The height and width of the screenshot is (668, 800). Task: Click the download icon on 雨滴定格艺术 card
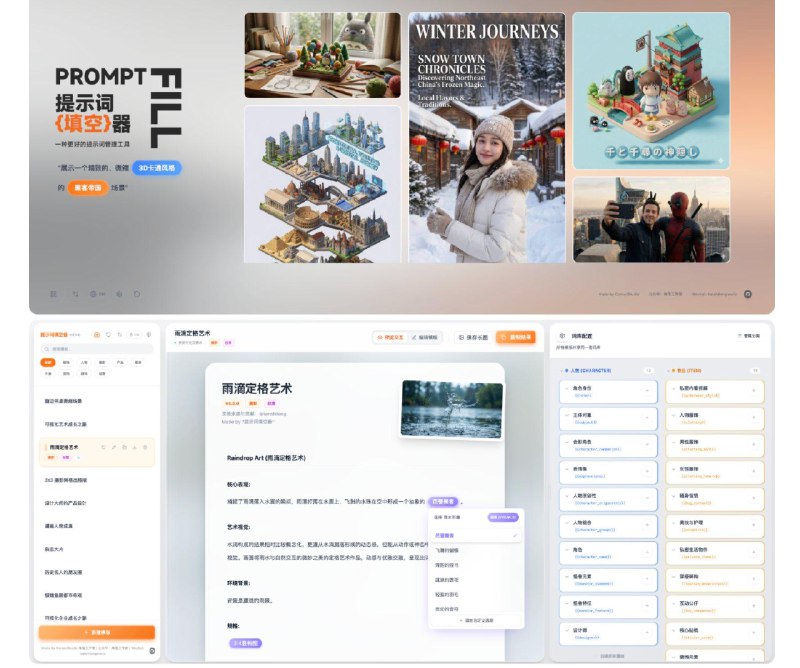tap(134, 446)
